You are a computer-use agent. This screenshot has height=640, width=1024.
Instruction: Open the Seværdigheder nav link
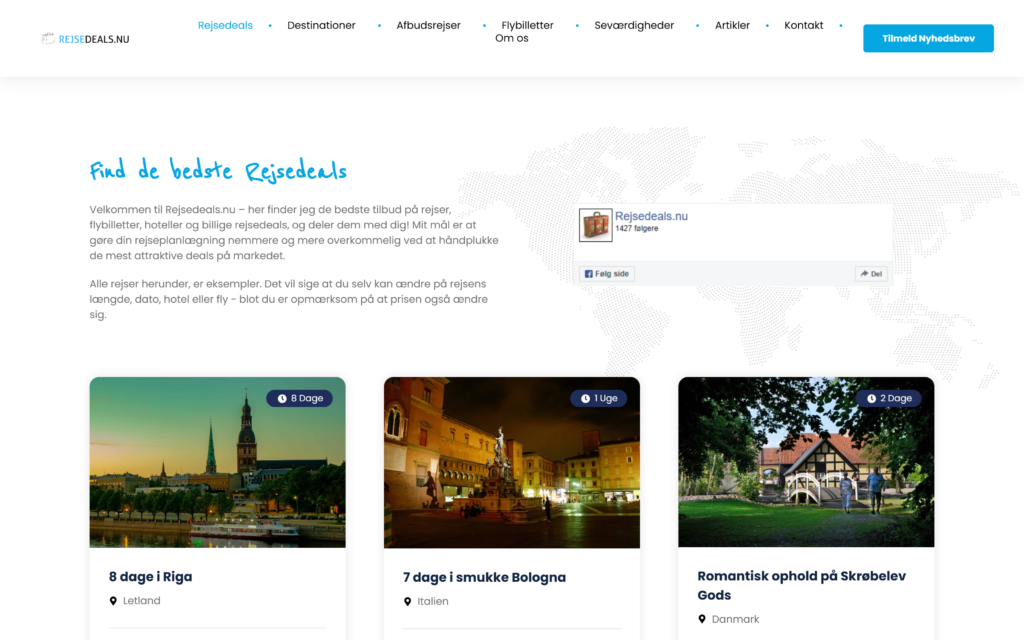pyautogui.click(x=633, y=25)
